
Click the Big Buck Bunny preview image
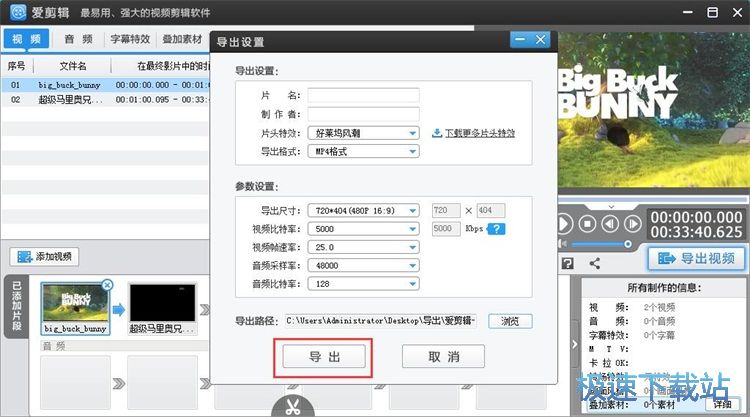(x=653, y=110)
